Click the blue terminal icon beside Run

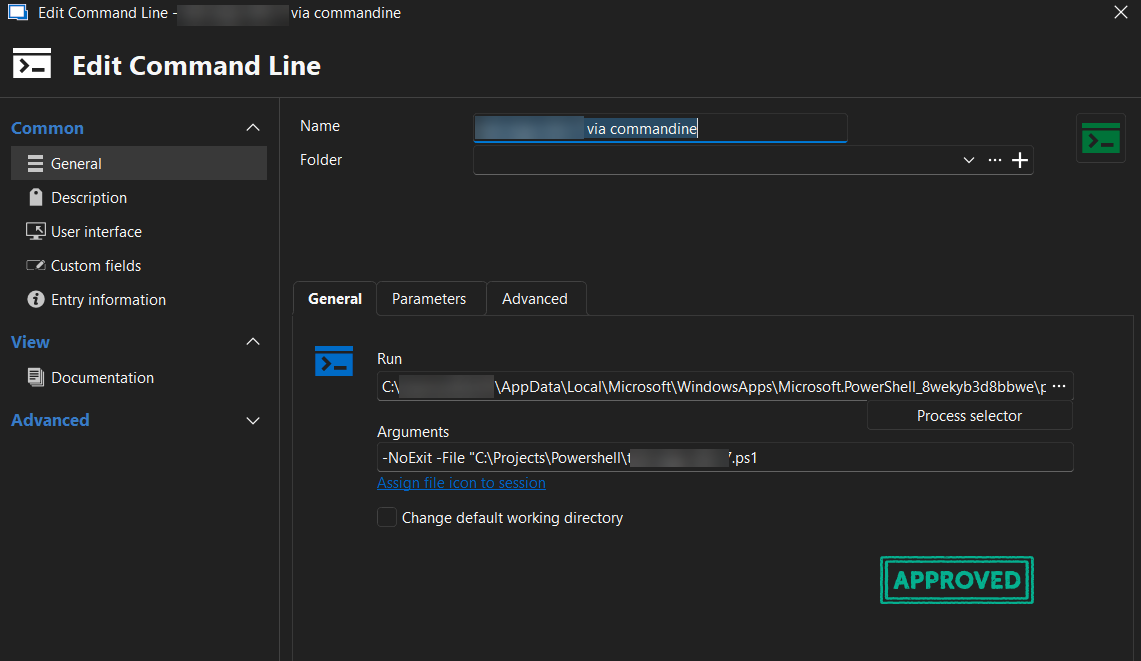coord(333,361)
